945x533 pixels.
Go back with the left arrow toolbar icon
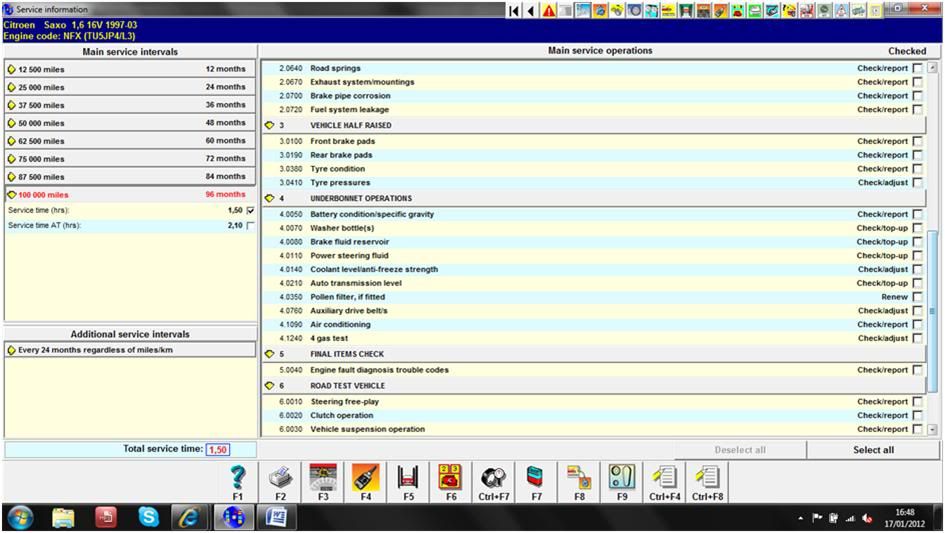[x=531, y=10]
